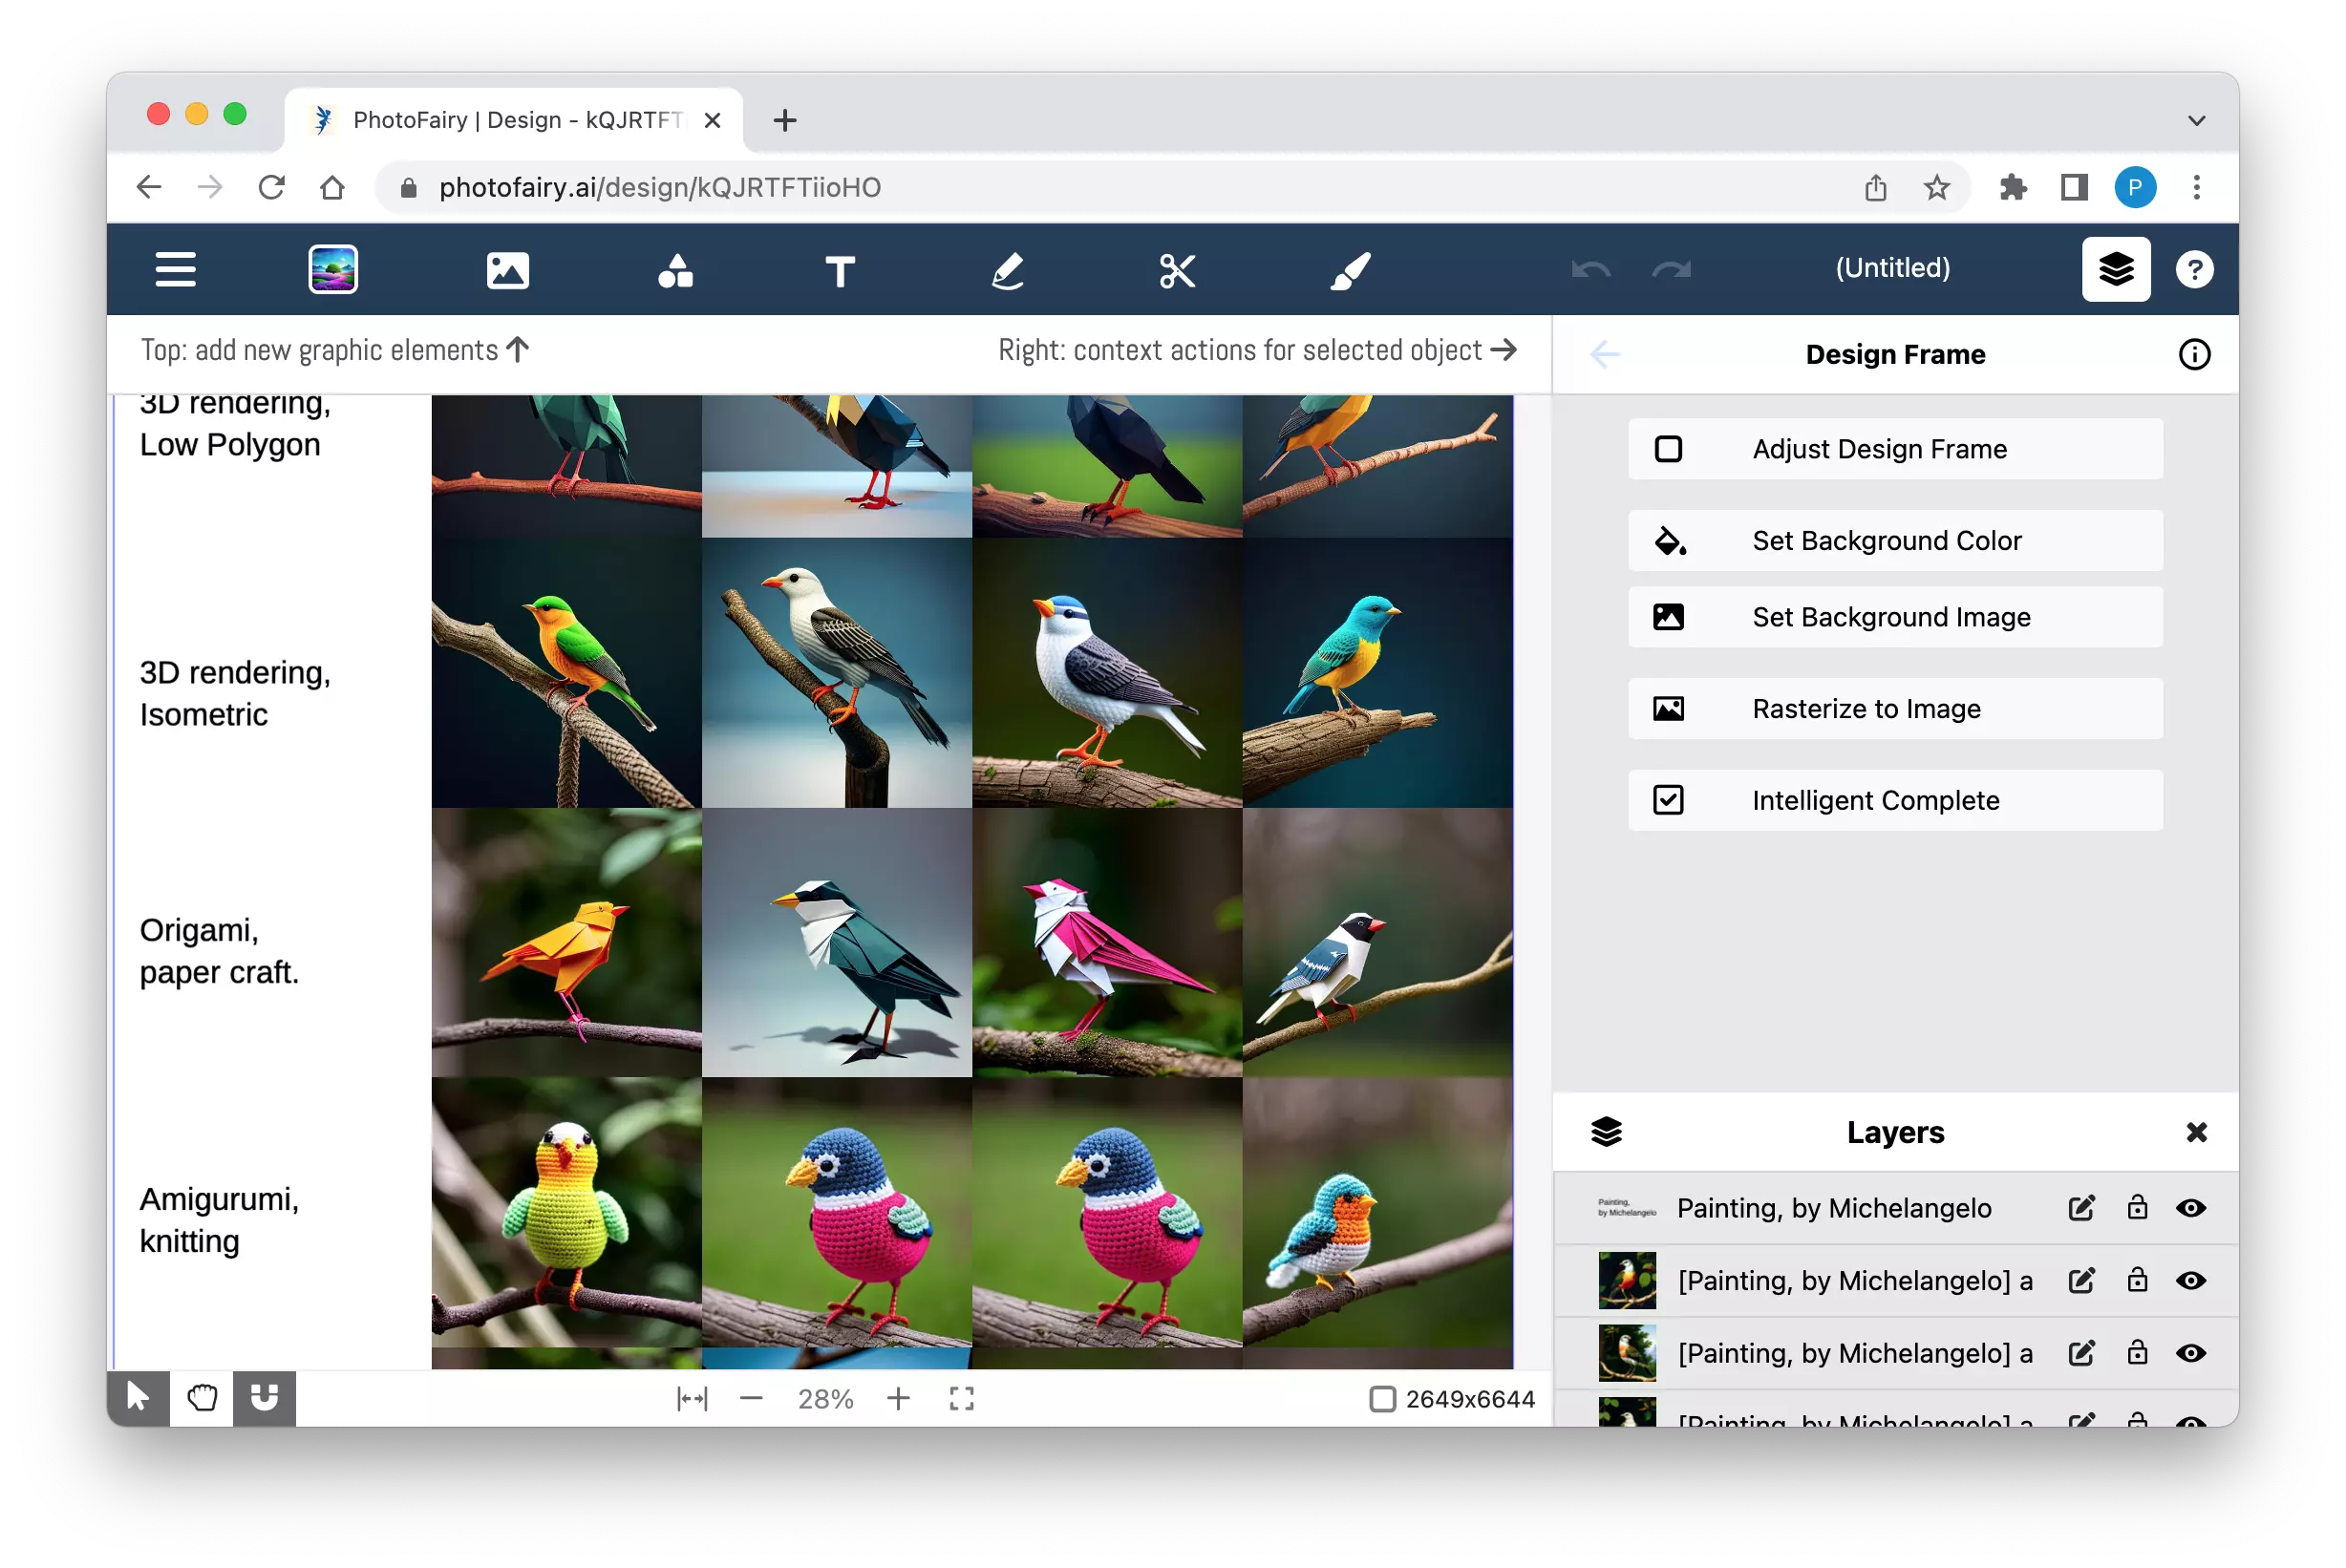The image size is (2346, 1568).
Task: Select Adjust Design Frame menu item
Action: (x=1894, y=448)
